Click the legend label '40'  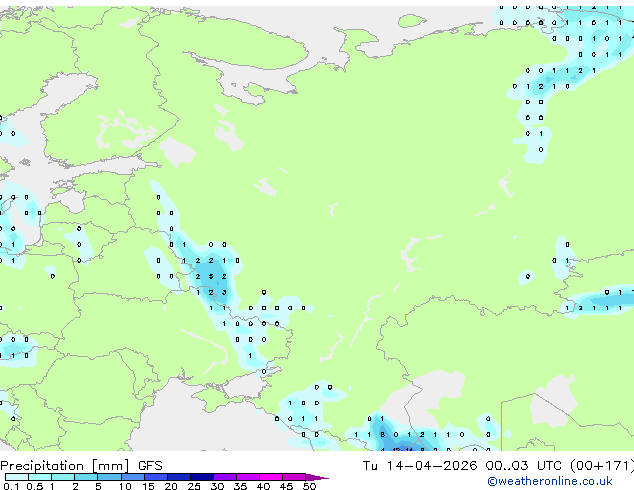click(x=263, y=486)
